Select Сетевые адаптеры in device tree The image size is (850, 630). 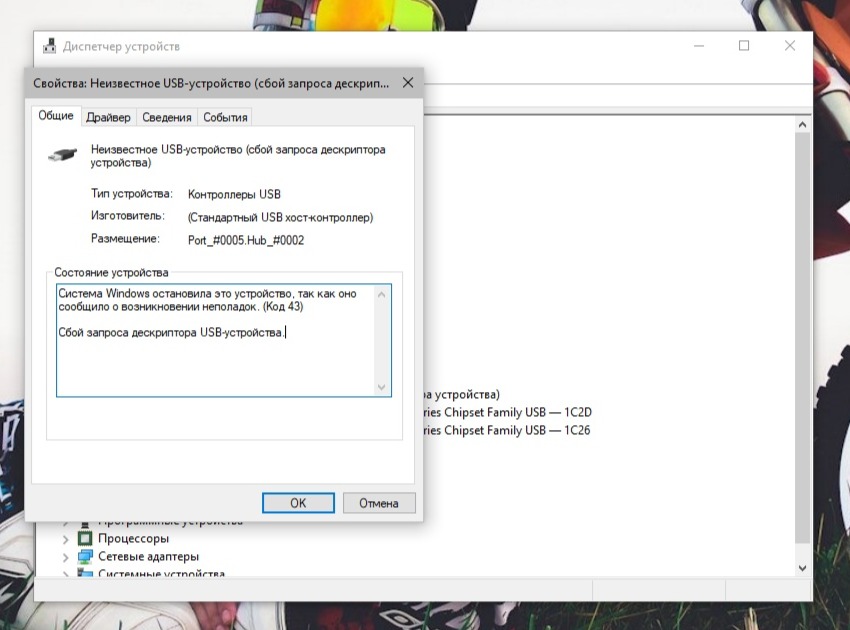149,557
